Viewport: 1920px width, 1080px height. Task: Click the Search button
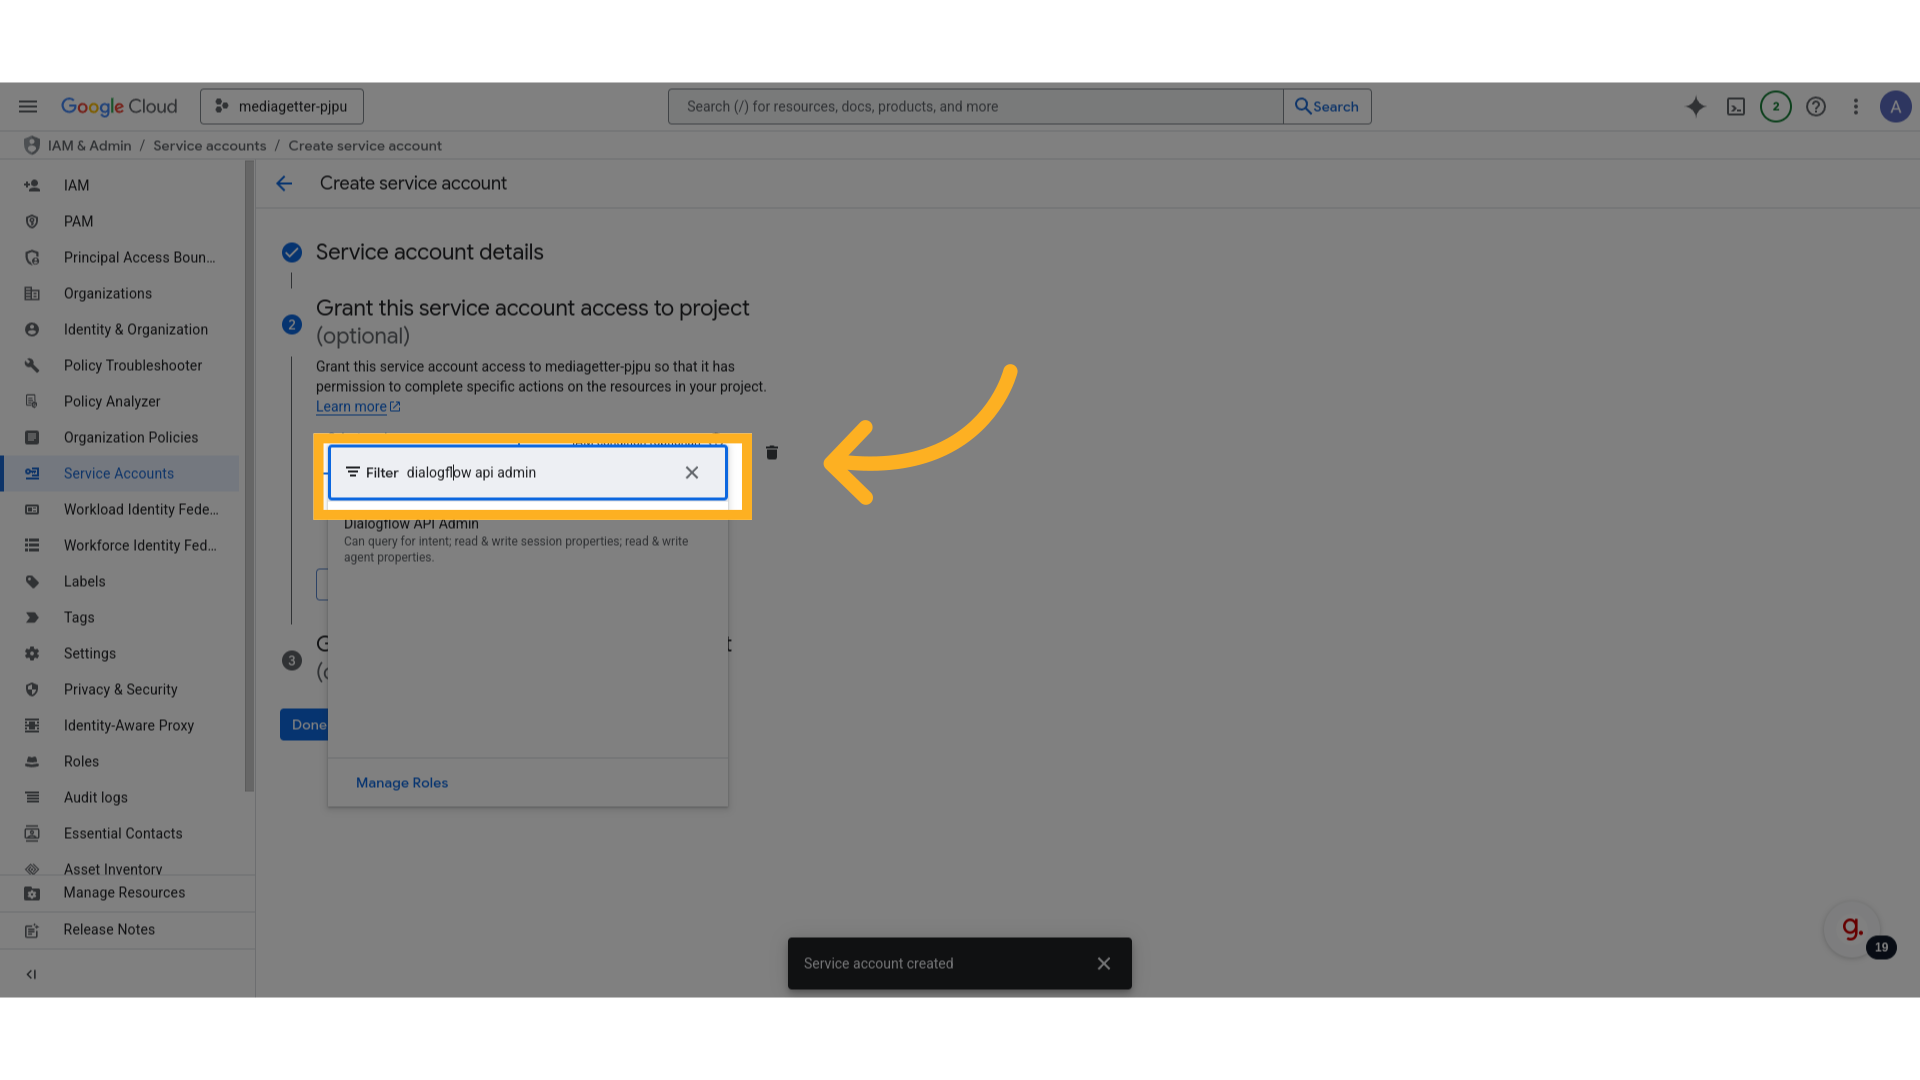(1327, 106)
